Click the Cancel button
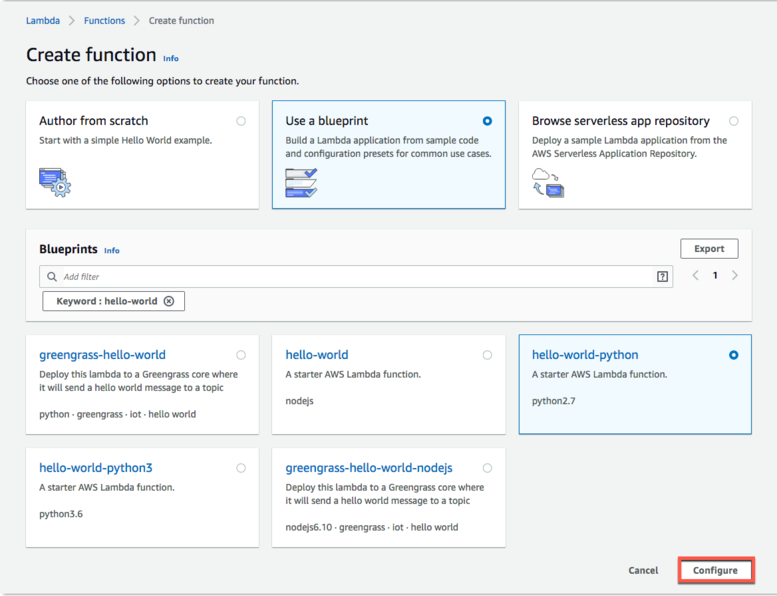Image resolution: width=777 pixels, height=596 pixels. pyautogui.click(x=643, y=570)
